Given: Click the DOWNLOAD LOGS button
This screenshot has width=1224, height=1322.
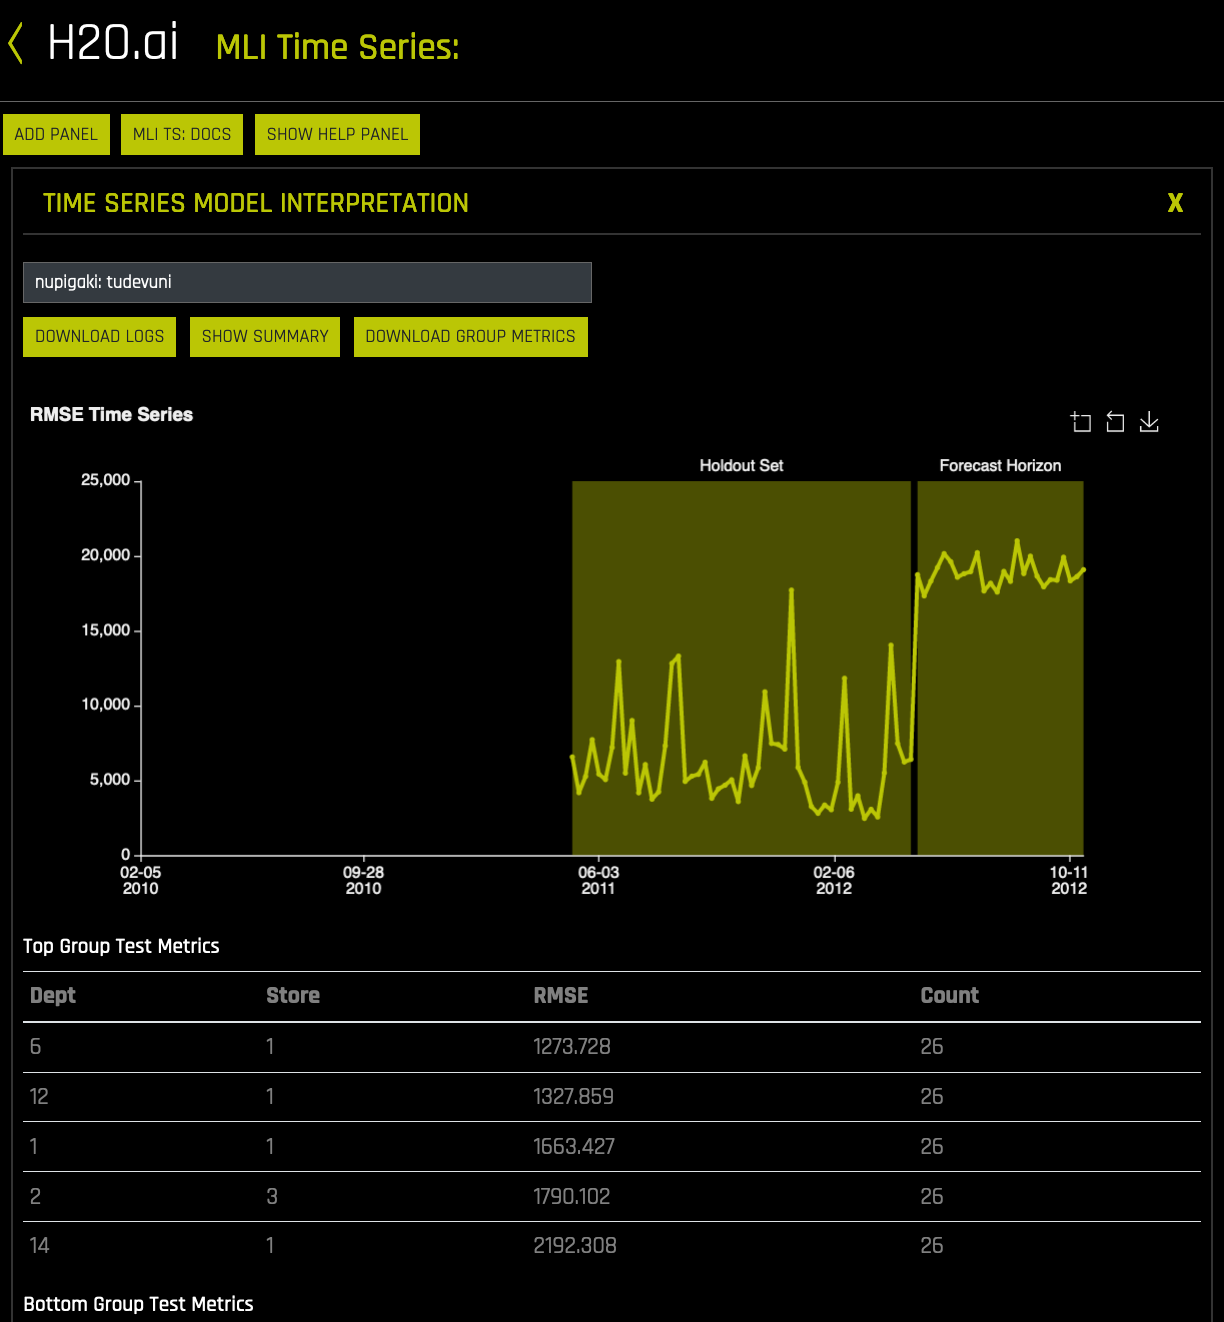Looking at the screenshot, I should point(99,336).
